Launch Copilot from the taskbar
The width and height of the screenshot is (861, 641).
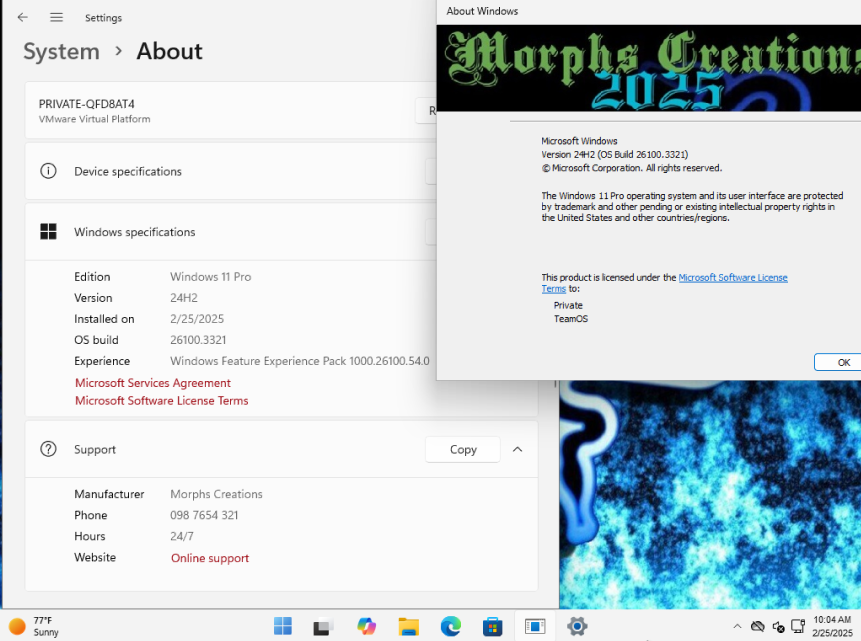click(x=366, y=626)
